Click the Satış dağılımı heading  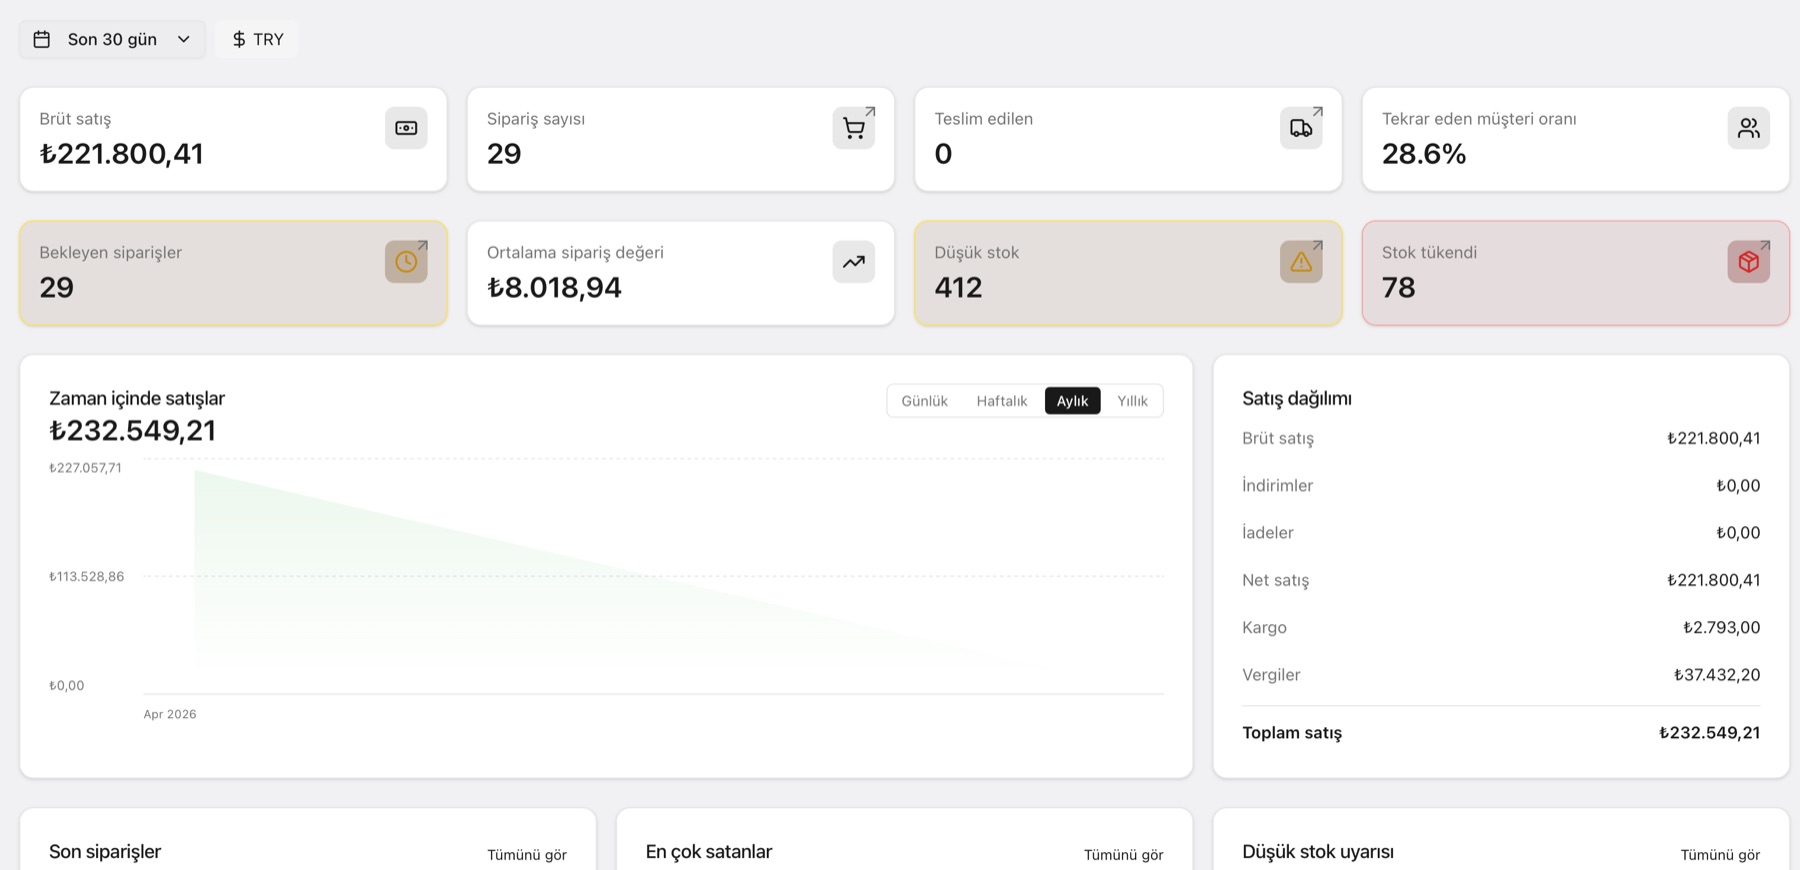pyautogui.click(x=1297, y=398)
